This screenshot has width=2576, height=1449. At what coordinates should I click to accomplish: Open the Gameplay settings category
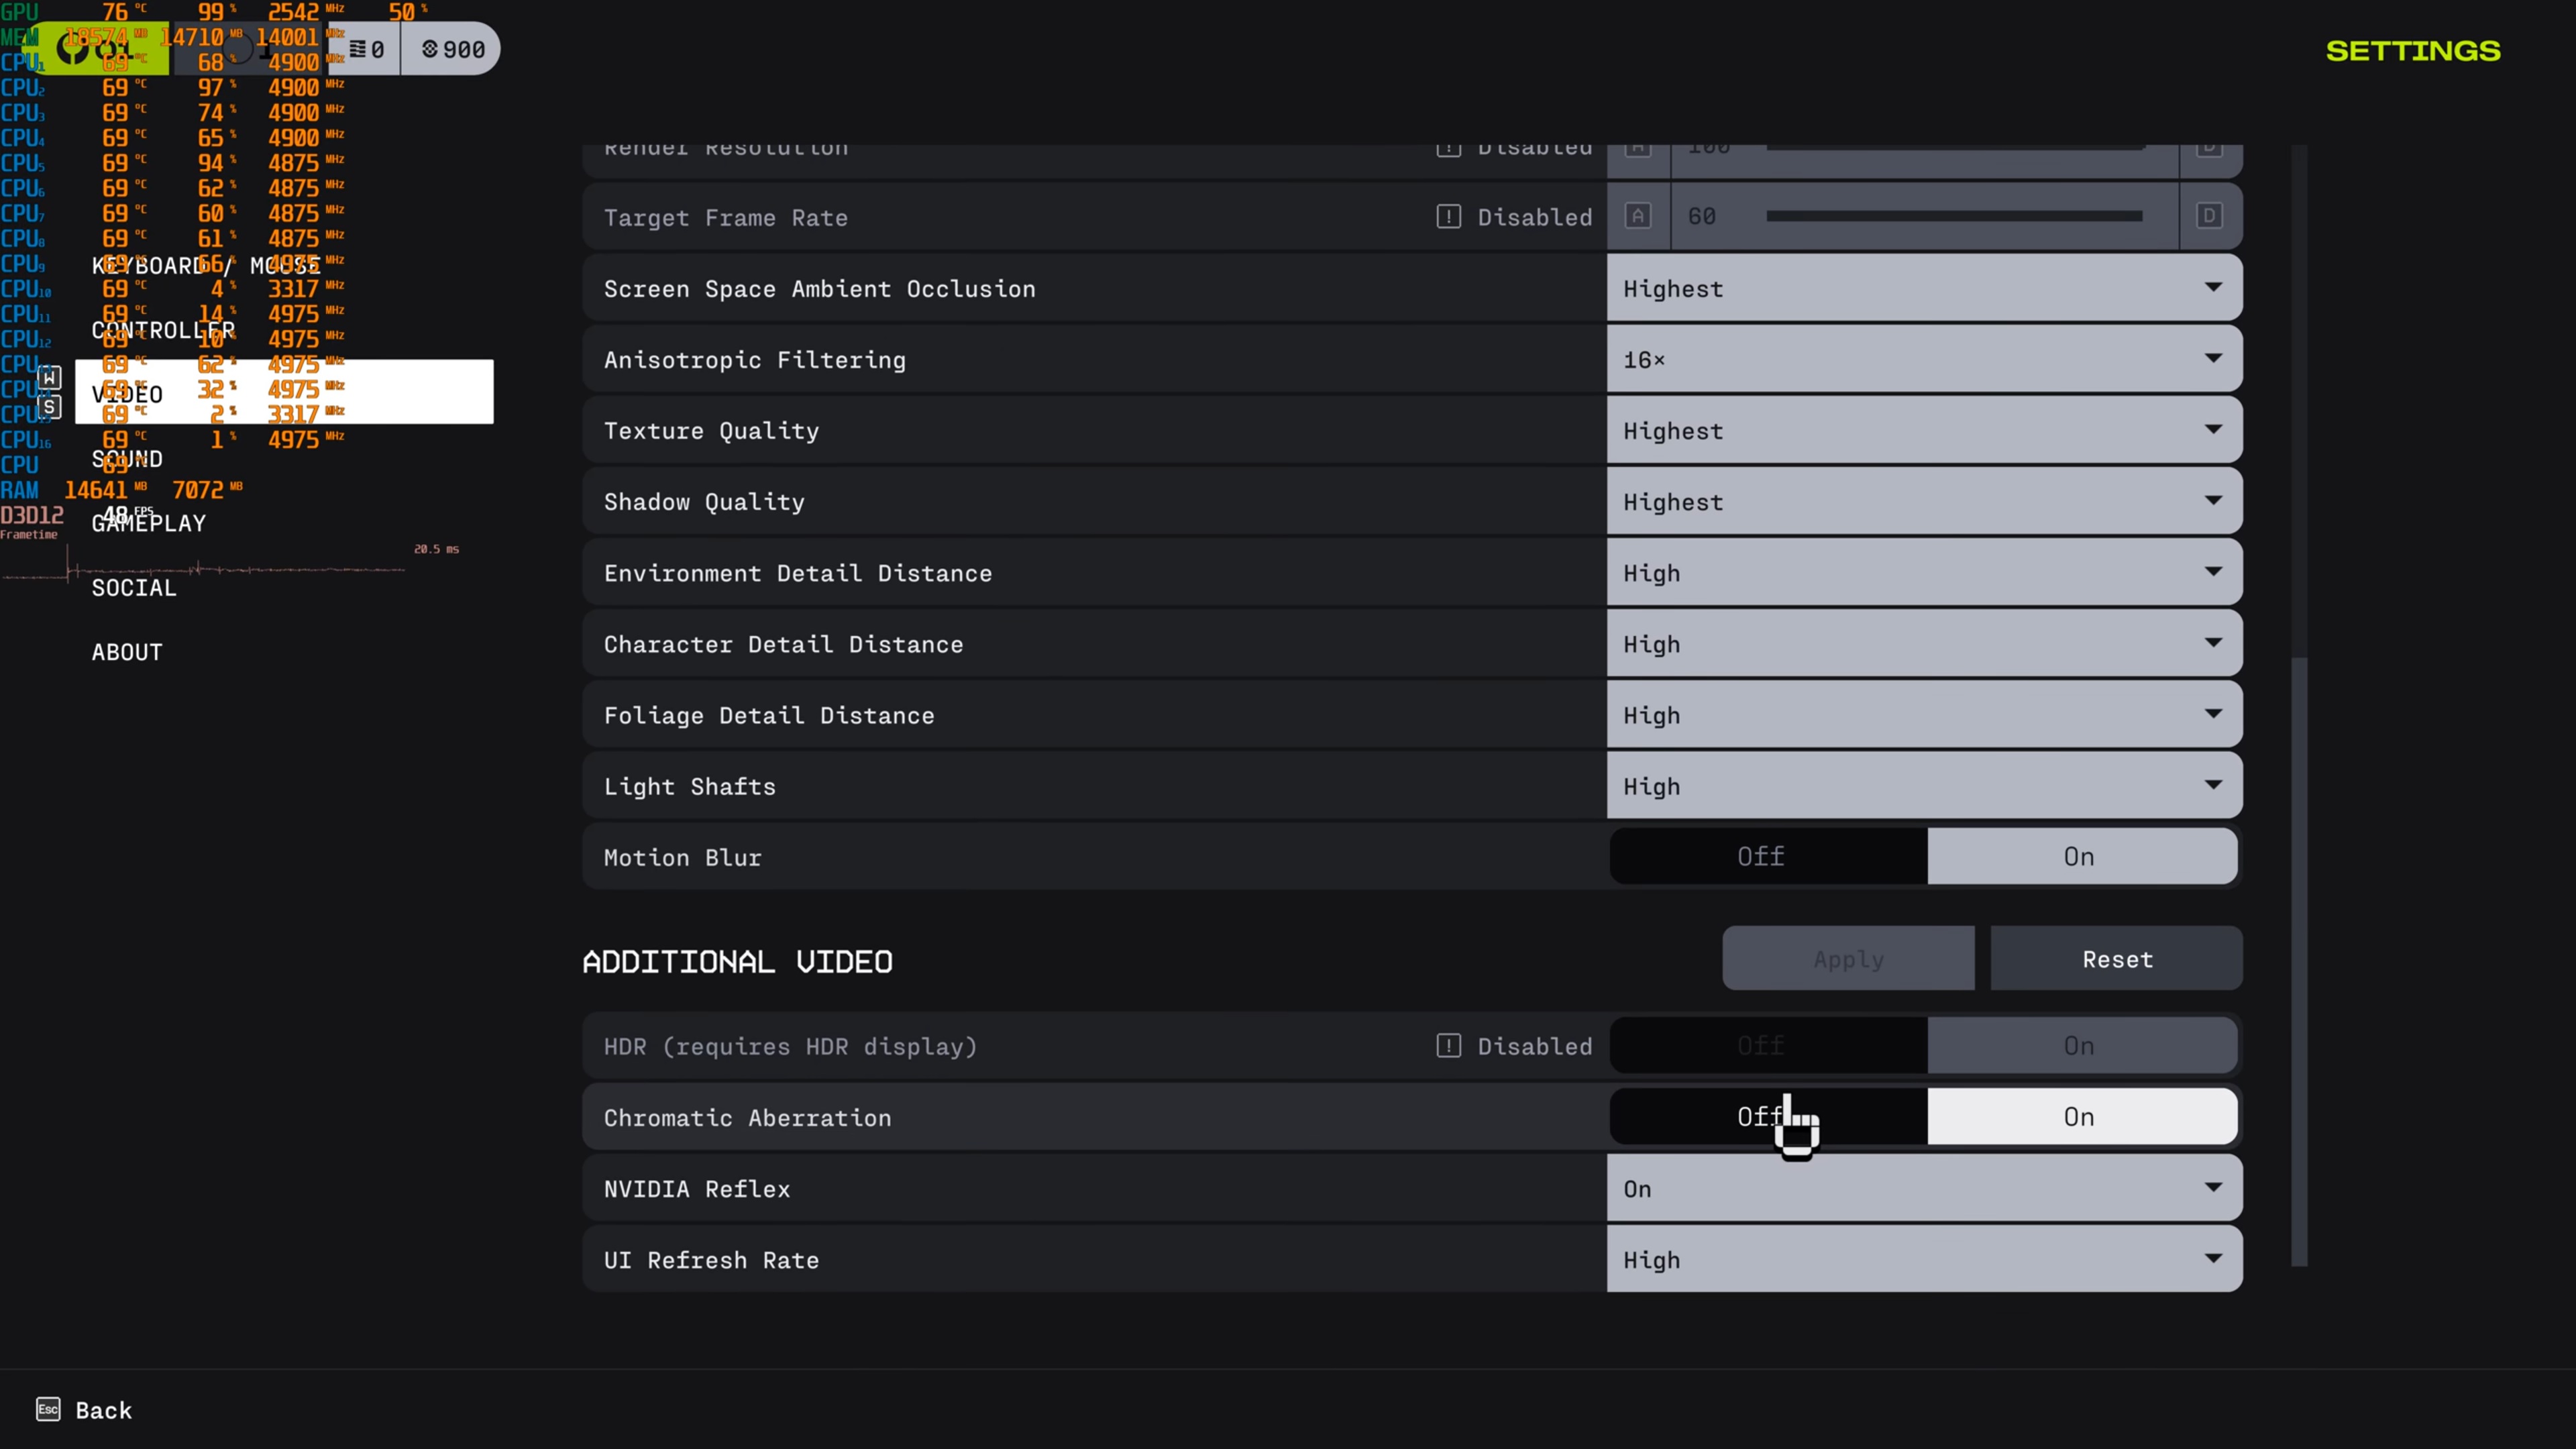[x=149, y=523]
